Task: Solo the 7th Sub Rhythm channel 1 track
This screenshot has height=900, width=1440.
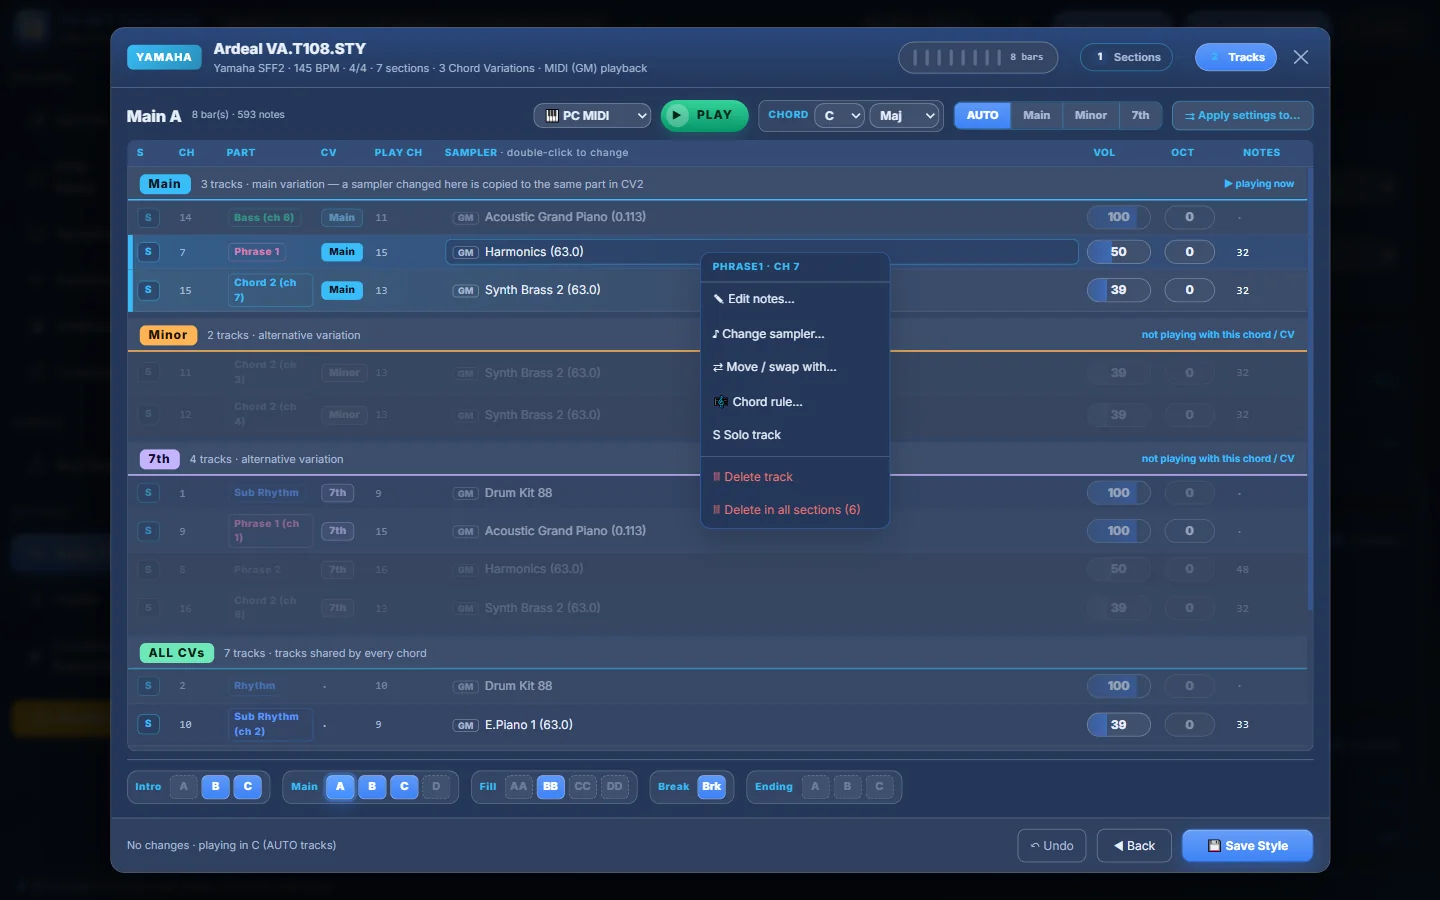Action: (x=148, y=493)
